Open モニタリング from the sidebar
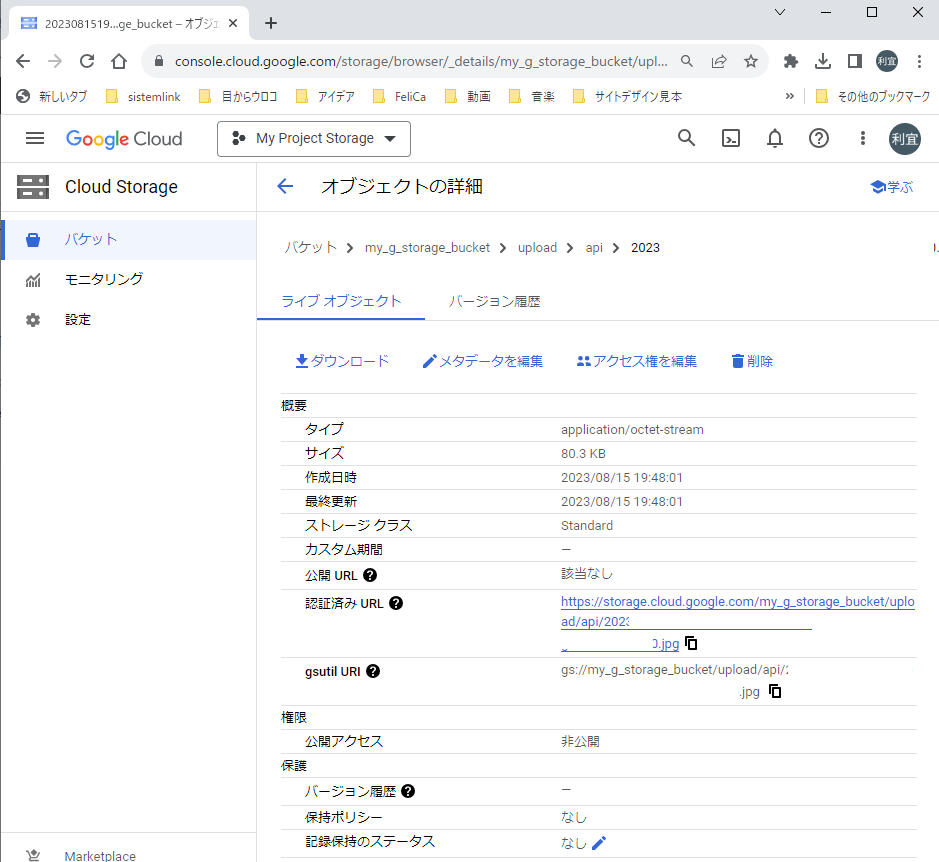Screen dimensions: 939x862 pos(103,279)
